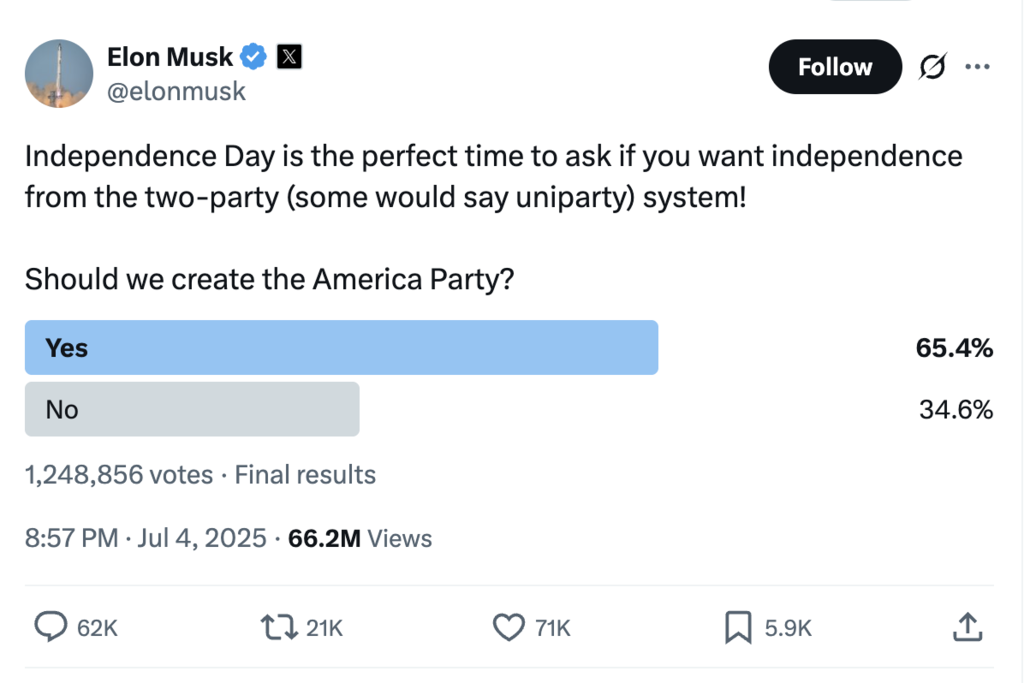Open the Elon Musk display name link

point(169,57)
